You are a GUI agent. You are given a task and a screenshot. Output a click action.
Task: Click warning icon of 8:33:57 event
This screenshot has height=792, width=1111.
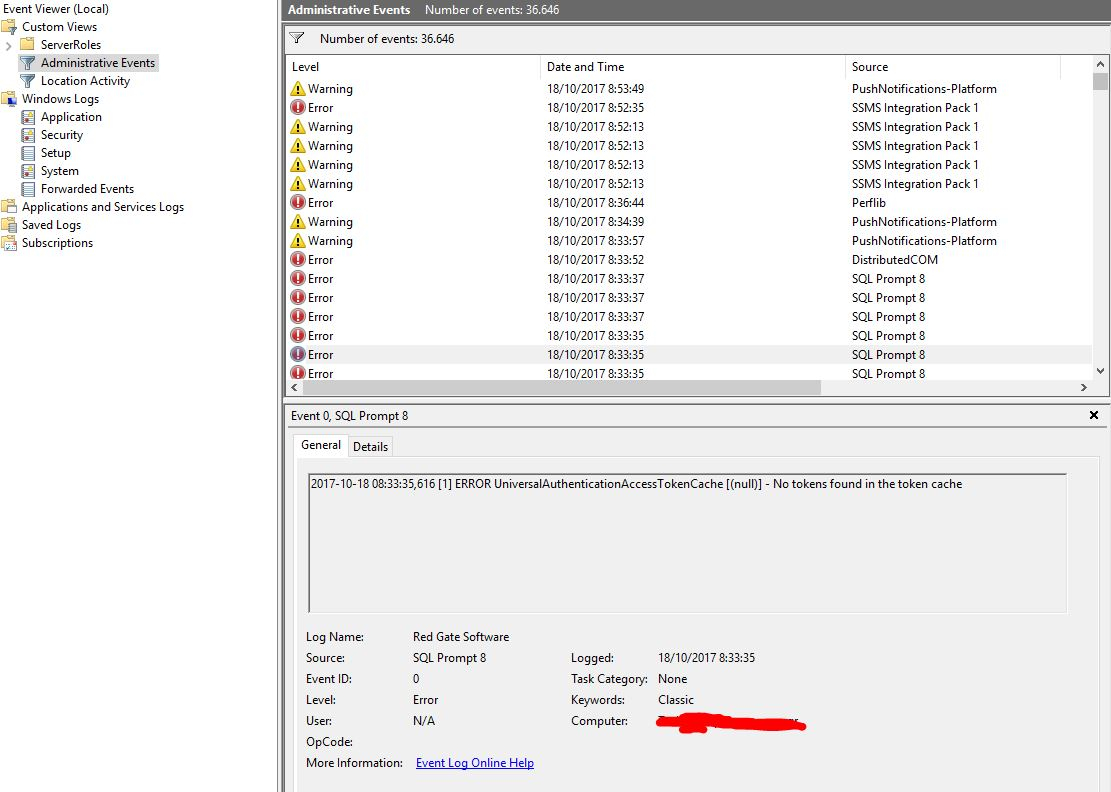[x=298, y=241]
